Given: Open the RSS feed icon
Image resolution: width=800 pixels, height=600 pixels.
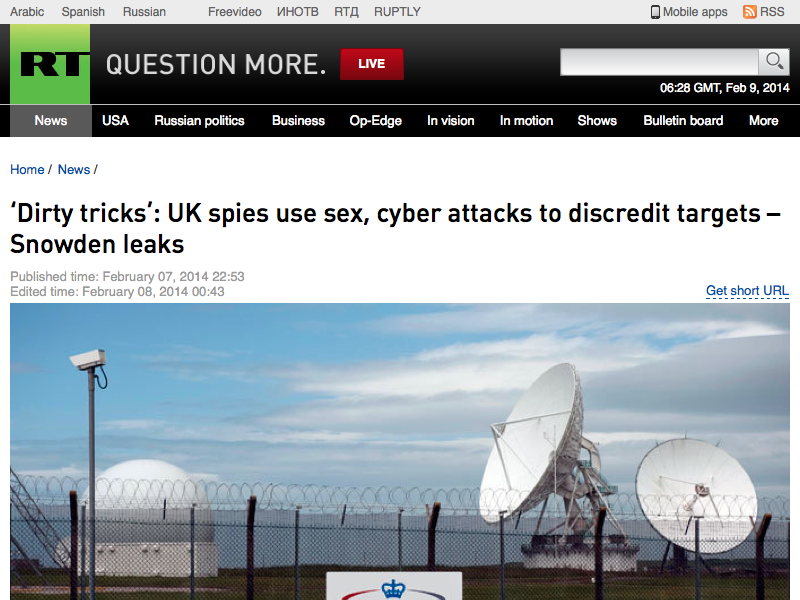Looking at the screenshot, I should 749,12.
